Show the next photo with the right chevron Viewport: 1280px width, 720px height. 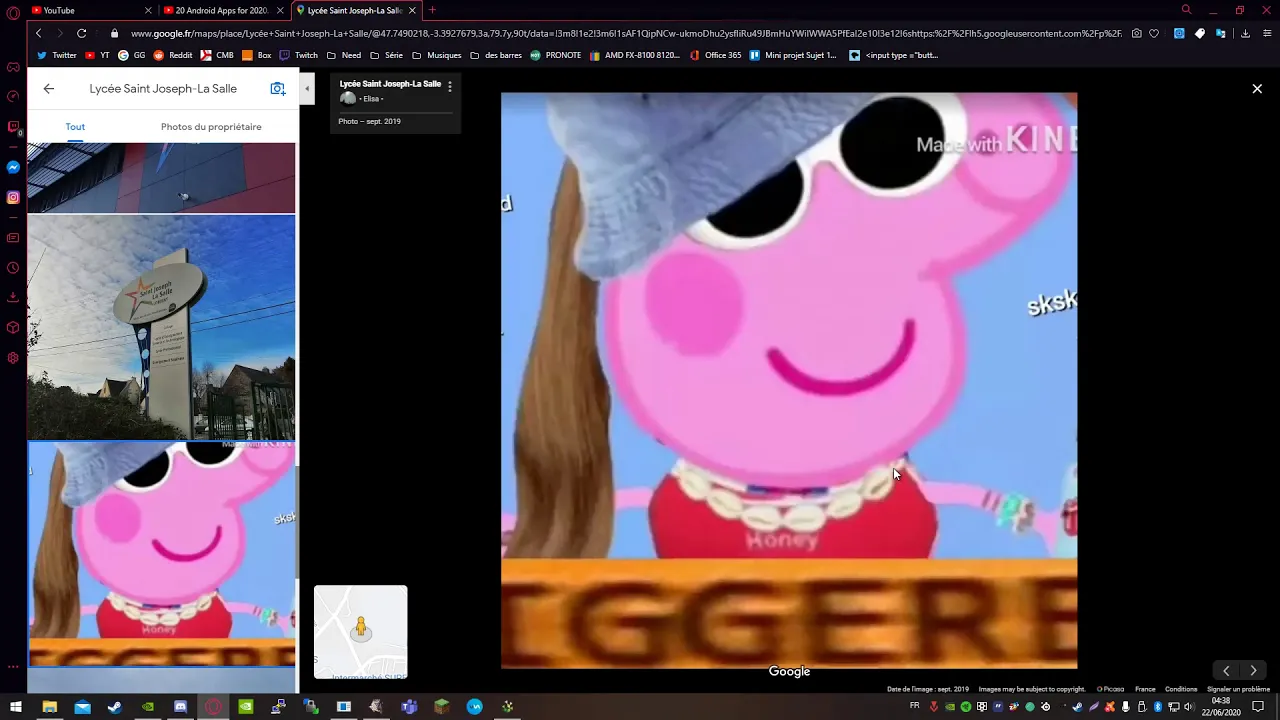tap(1253, 671)
